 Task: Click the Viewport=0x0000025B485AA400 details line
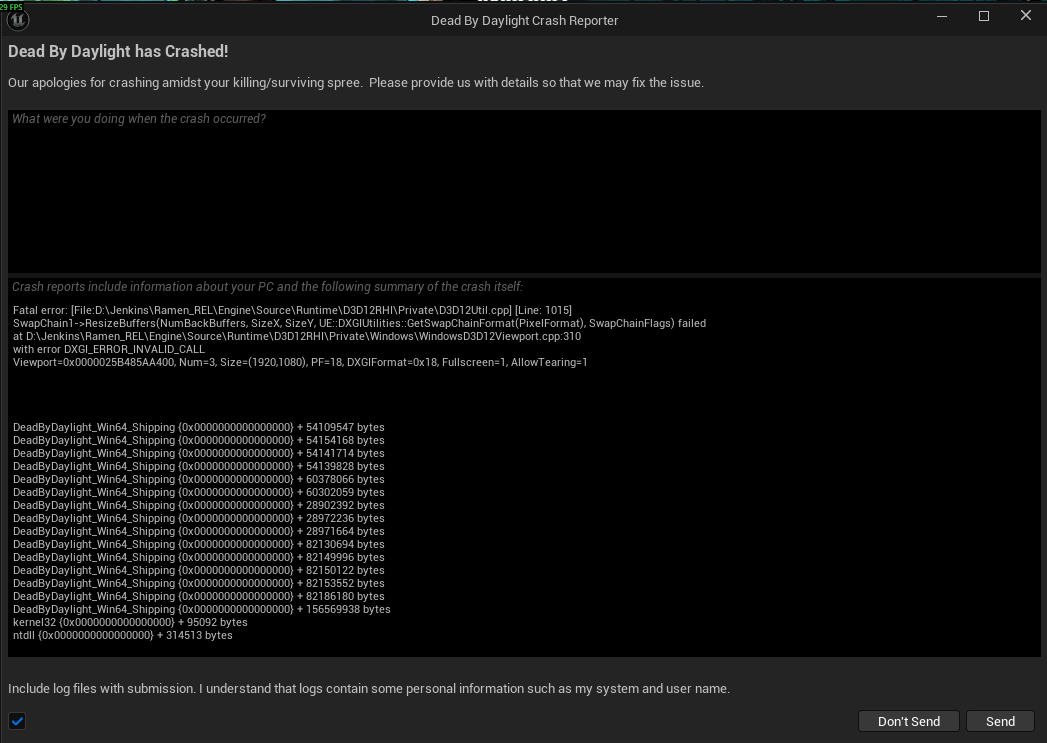coord(300,362)
